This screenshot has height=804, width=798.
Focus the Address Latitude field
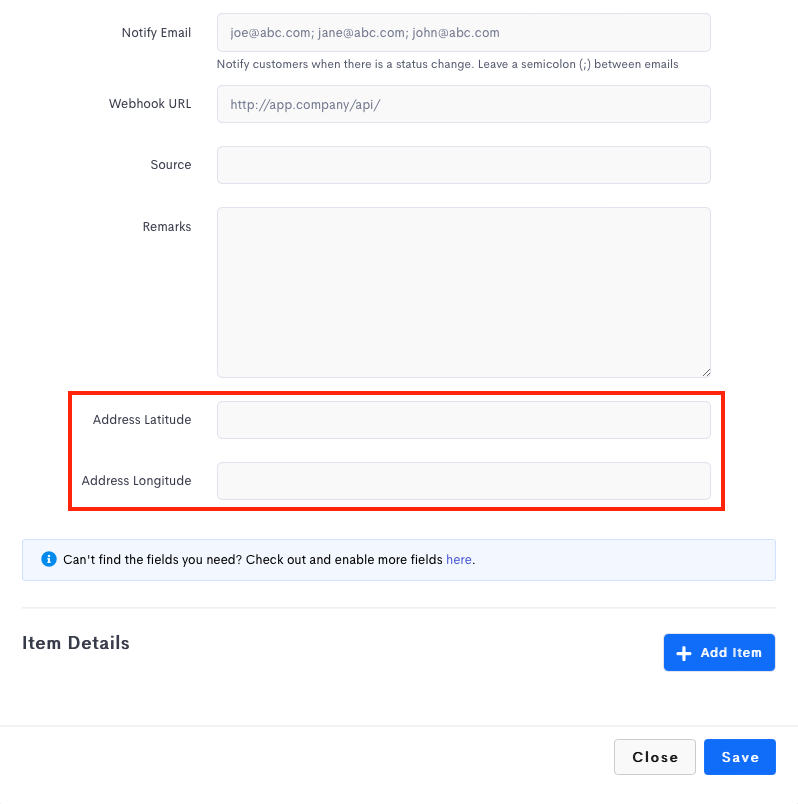pos(463,420)
